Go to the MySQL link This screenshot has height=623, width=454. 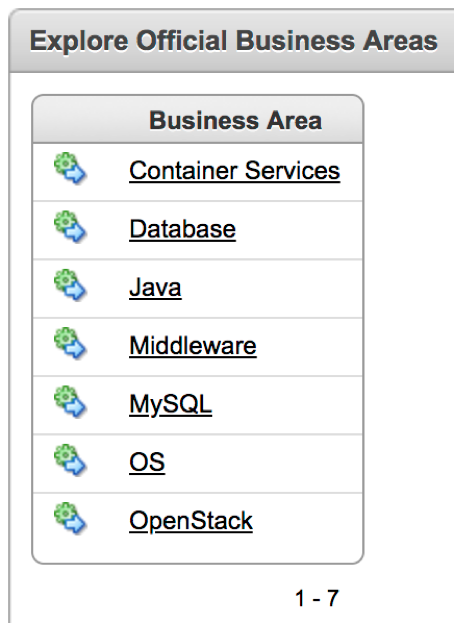click(x=170, y=405)
